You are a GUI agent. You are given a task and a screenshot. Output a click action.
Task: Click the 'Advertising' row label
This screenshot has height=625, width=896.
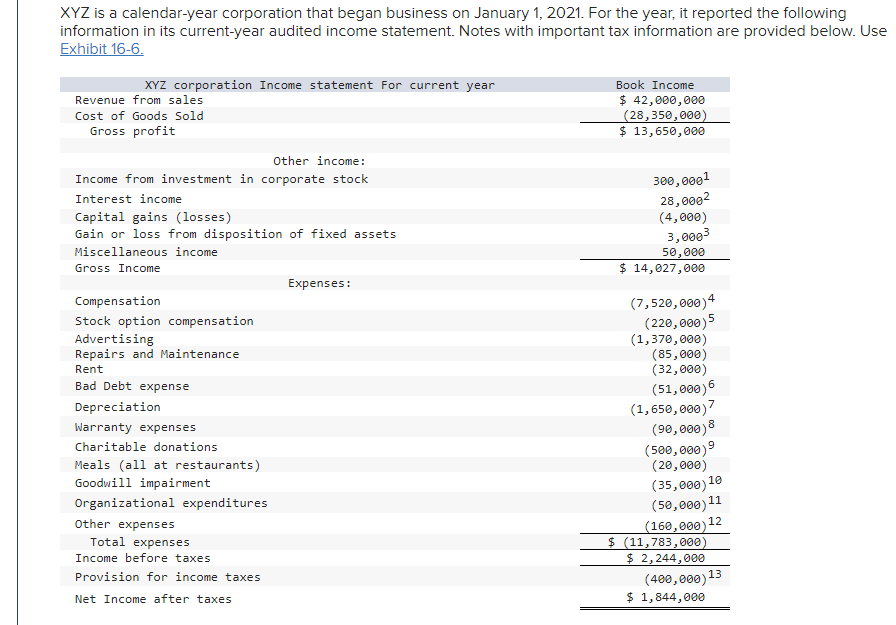coord(114,339)
